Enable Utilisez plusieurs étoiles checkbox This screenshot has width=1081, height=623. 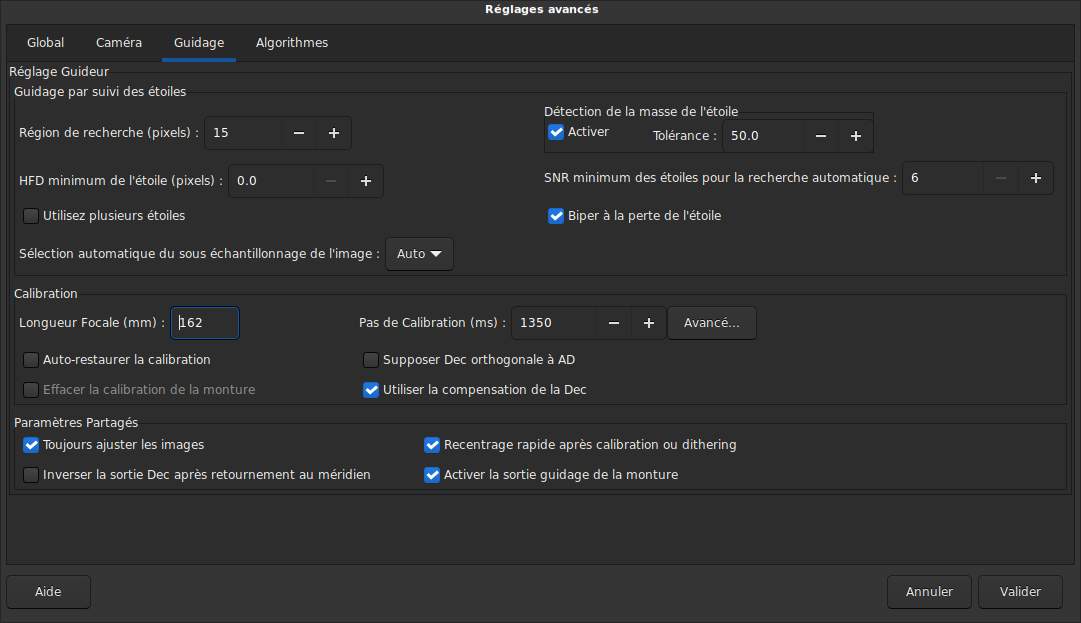[x=31, y=215]
